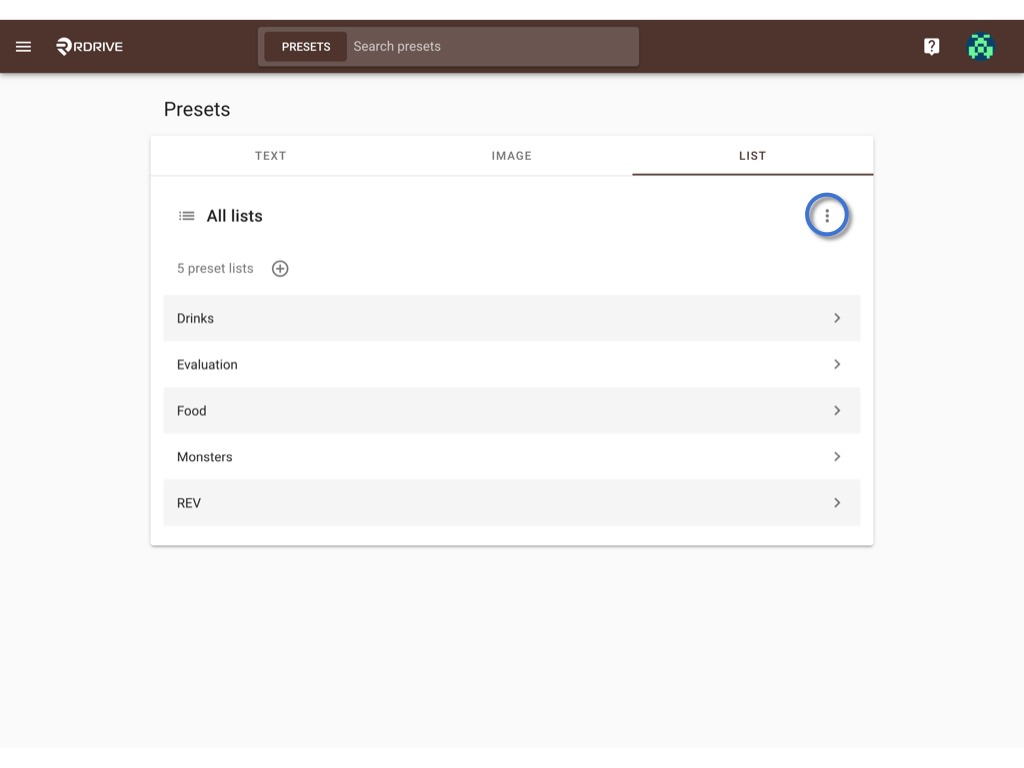Screen dimensions: 1024x768
Task: Open the help question mark icon
Action: 931,46
